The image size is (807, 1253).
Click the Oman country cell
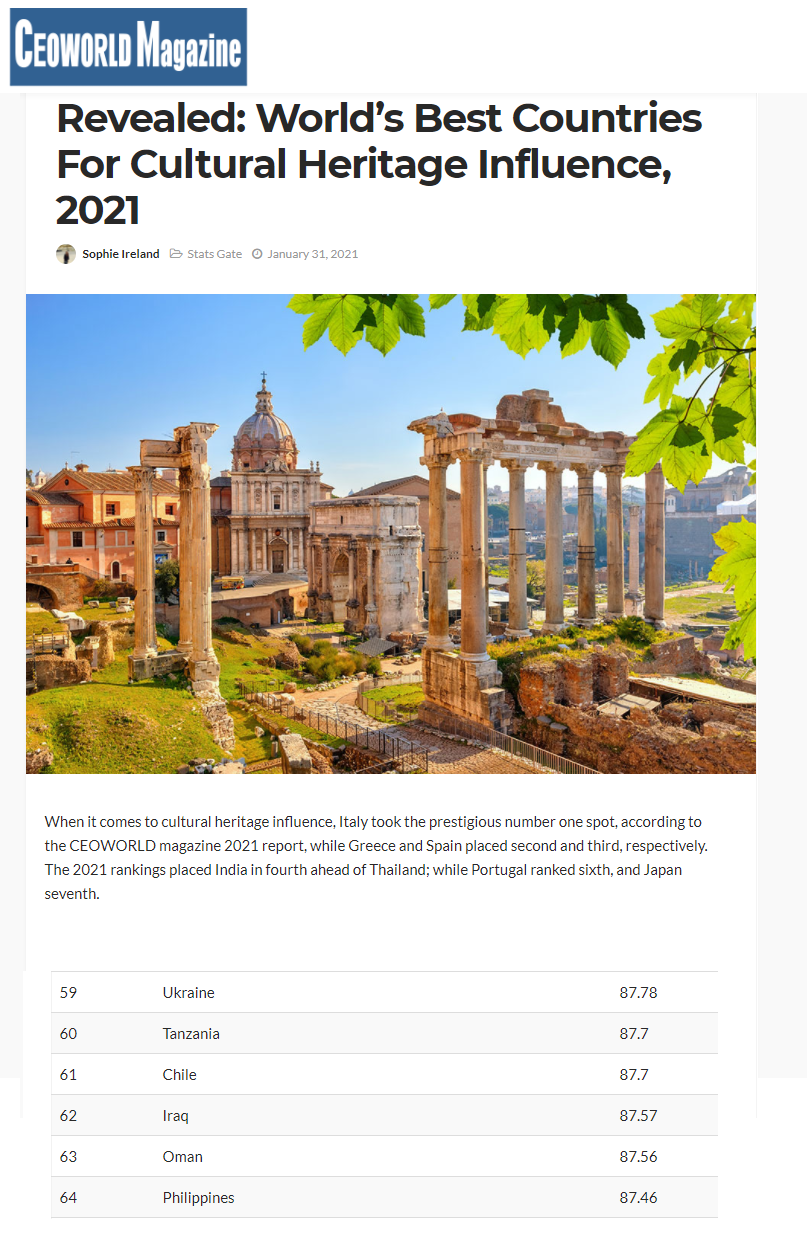pos(183,1157)
